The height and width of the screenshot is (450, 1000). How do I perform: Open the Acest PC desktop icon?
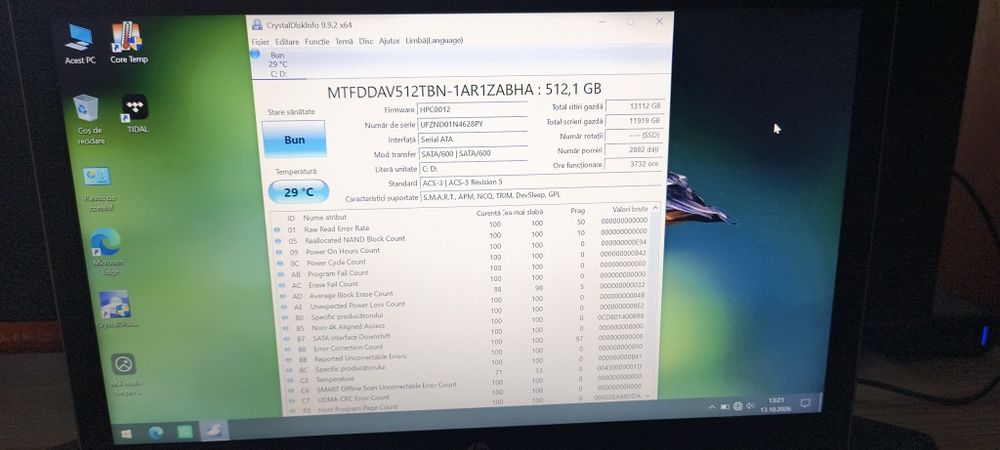(80, 43)
